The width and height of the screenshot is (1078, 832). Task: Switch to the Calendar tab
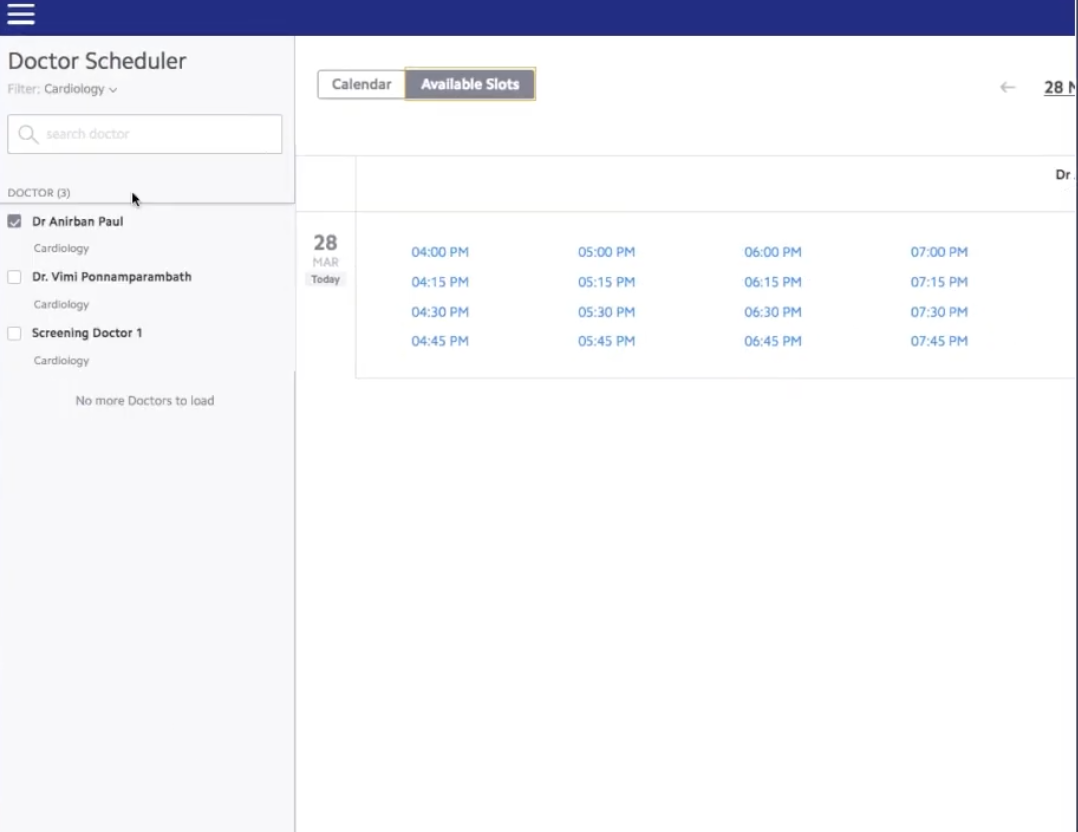click(x=361, y=85)
